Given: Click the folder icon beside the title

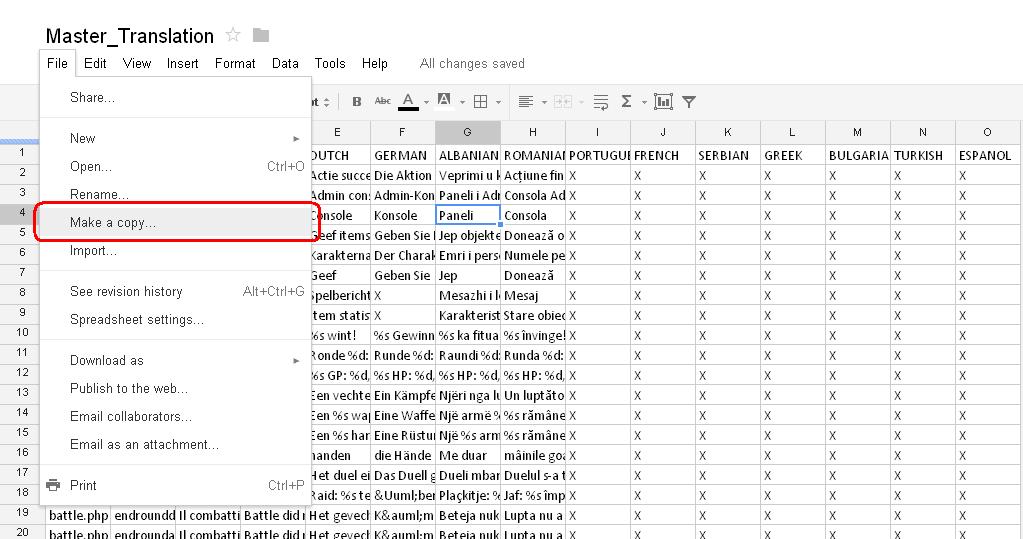Looking at the screenshot, I should [x=261, y=35].
